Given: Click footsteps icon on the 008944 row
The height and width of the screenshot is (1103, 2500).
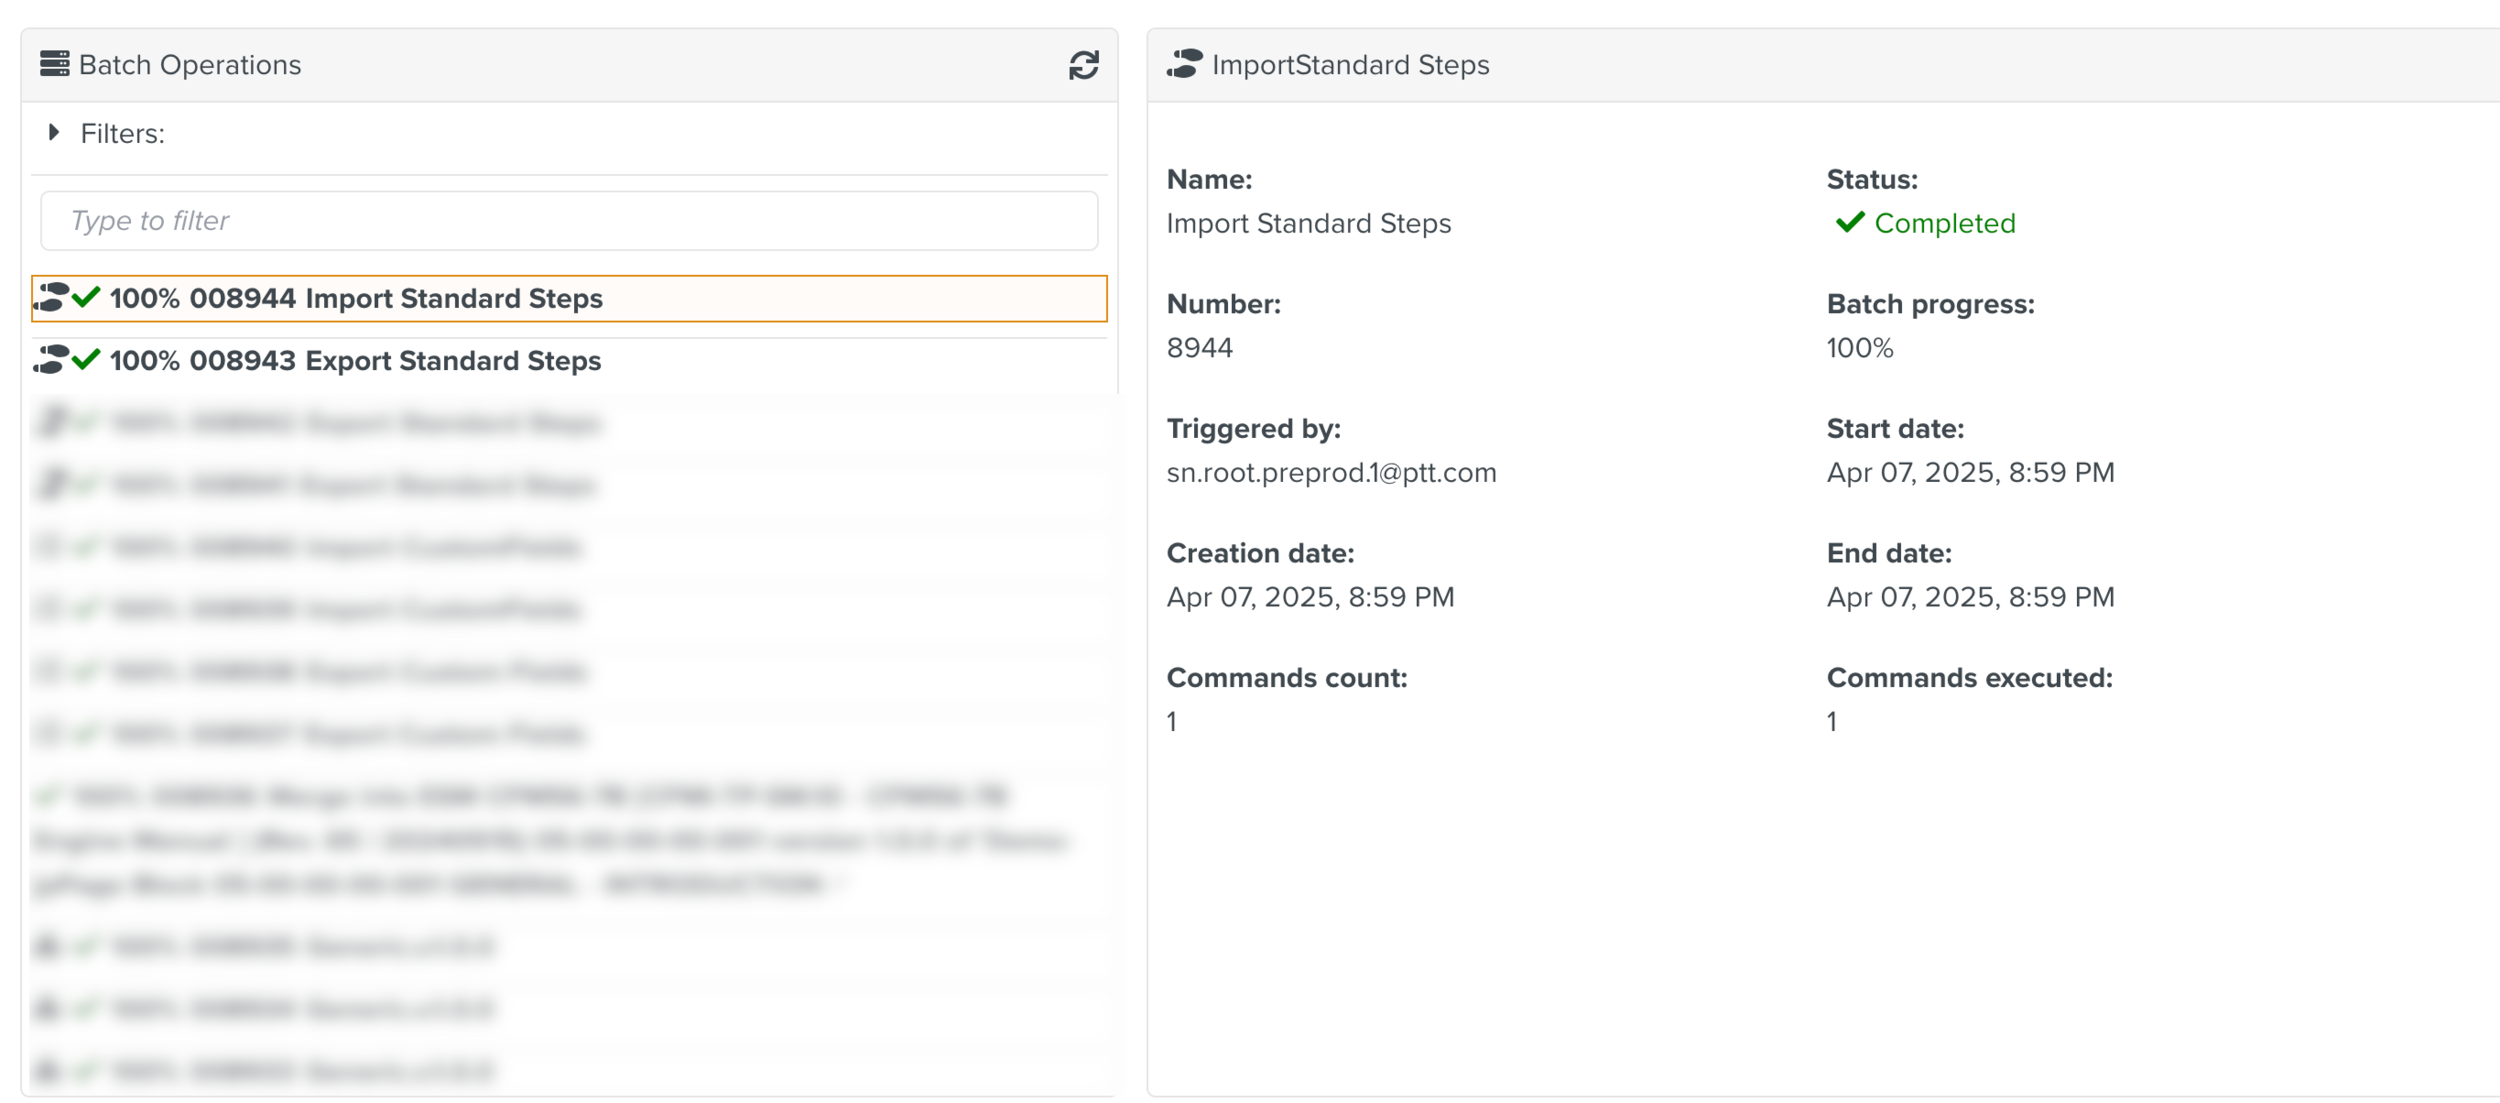Looking at the screenshot, I should tap(51, 298).
